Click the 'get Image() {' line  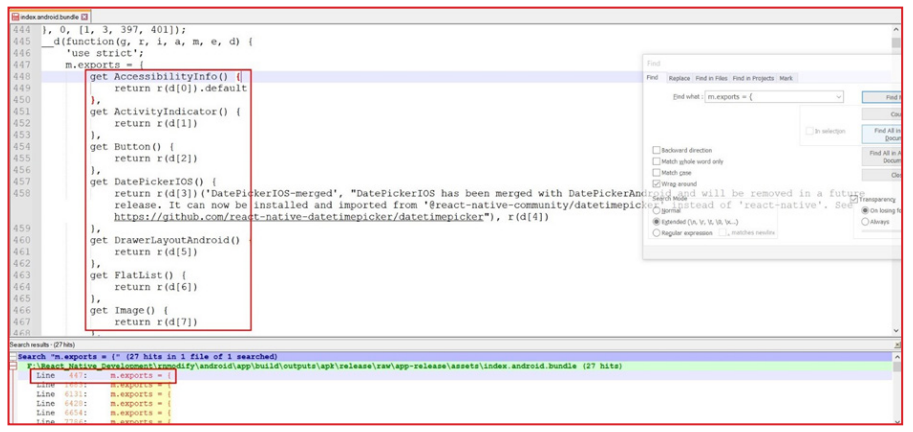[129, 310]
